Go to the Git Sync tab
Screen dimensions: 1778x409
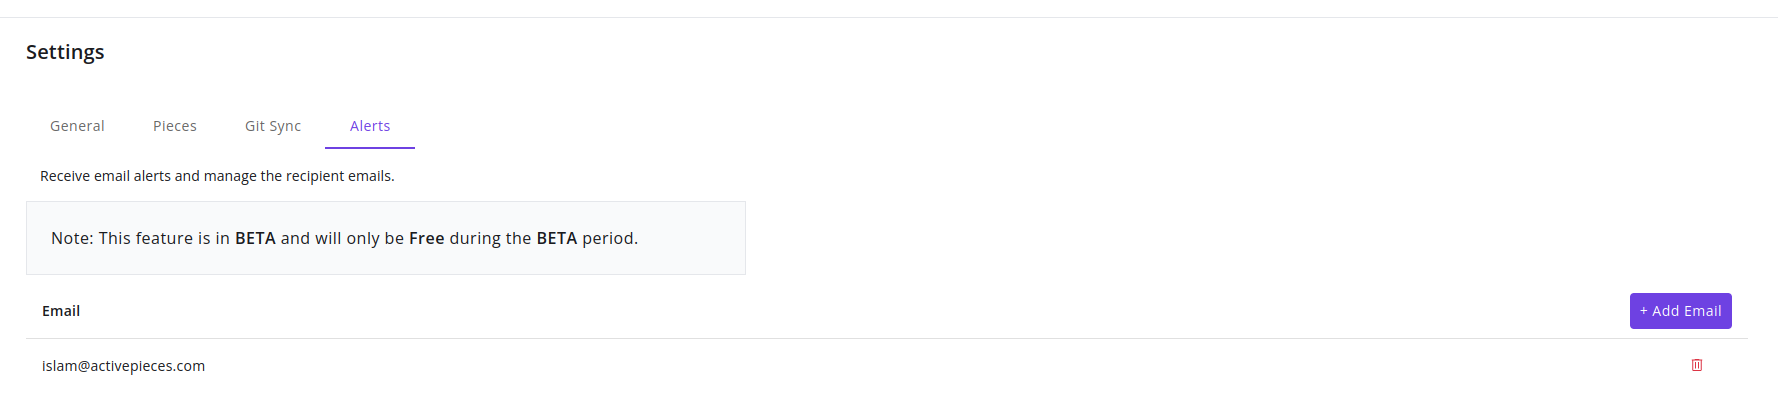[273, 126]
